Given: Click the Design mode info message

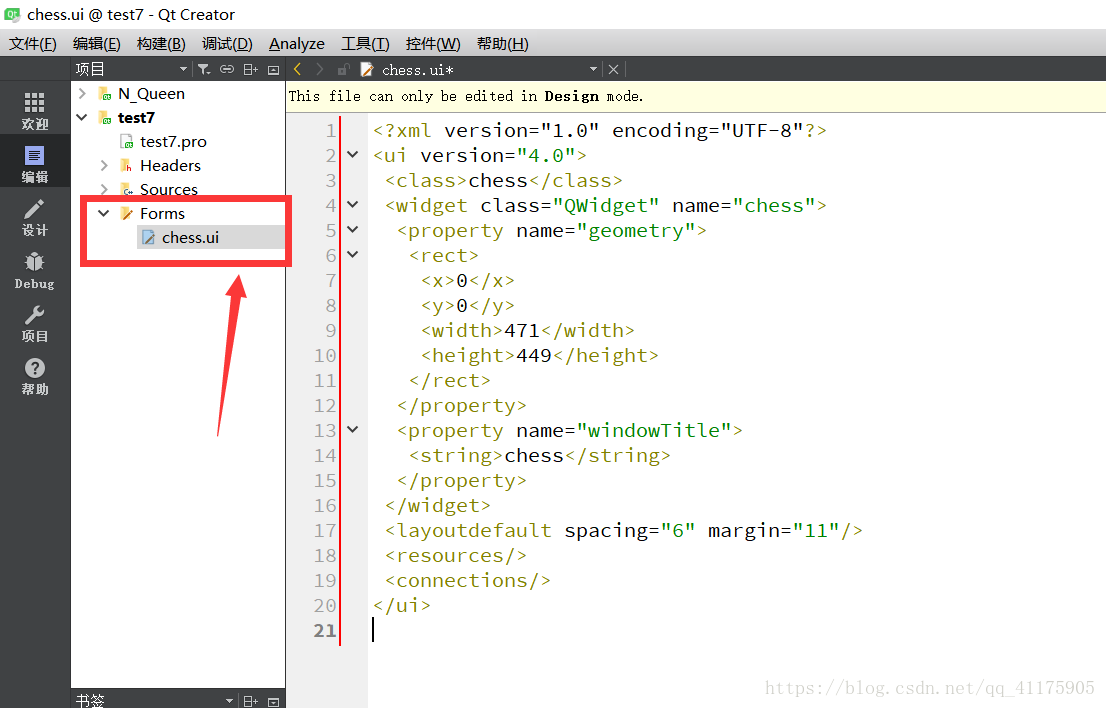Looking at the screenshot, I should (466, 96).
